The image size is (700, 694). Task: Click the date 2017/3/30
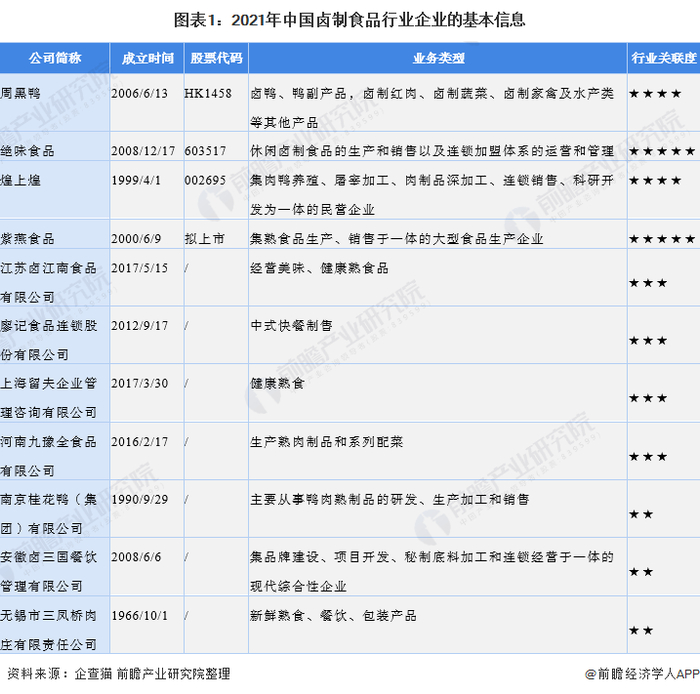(139, 383)
